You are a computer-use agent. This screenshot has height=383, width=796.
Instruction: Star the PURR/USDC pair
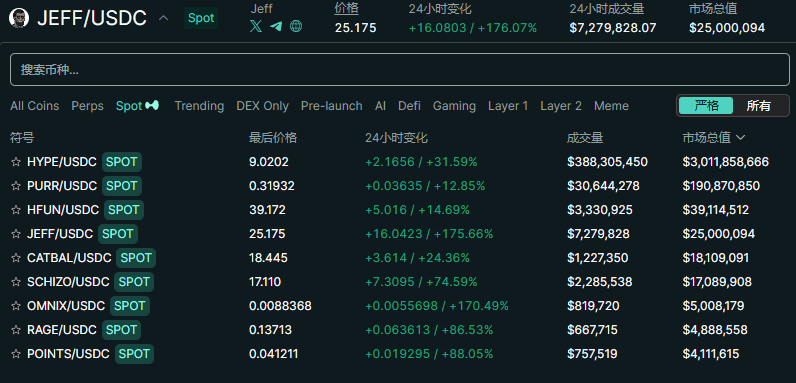coord(16,186)
